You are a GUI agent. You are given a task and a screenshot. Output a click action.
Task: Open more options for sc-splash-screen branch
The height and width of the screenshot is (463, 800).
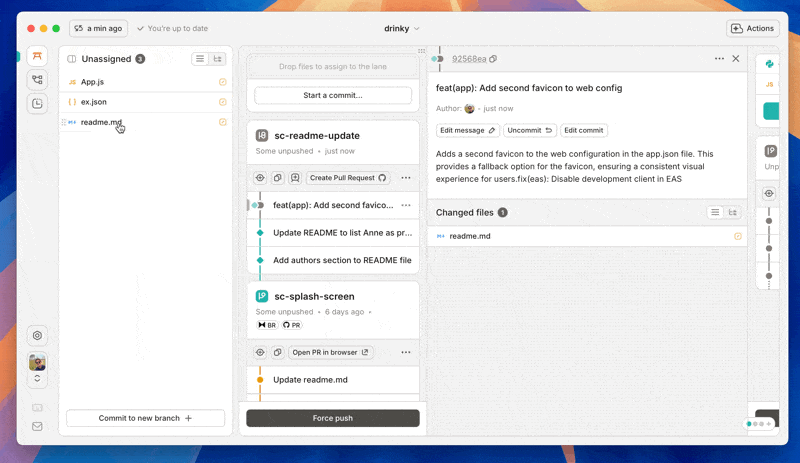(406, 352)
